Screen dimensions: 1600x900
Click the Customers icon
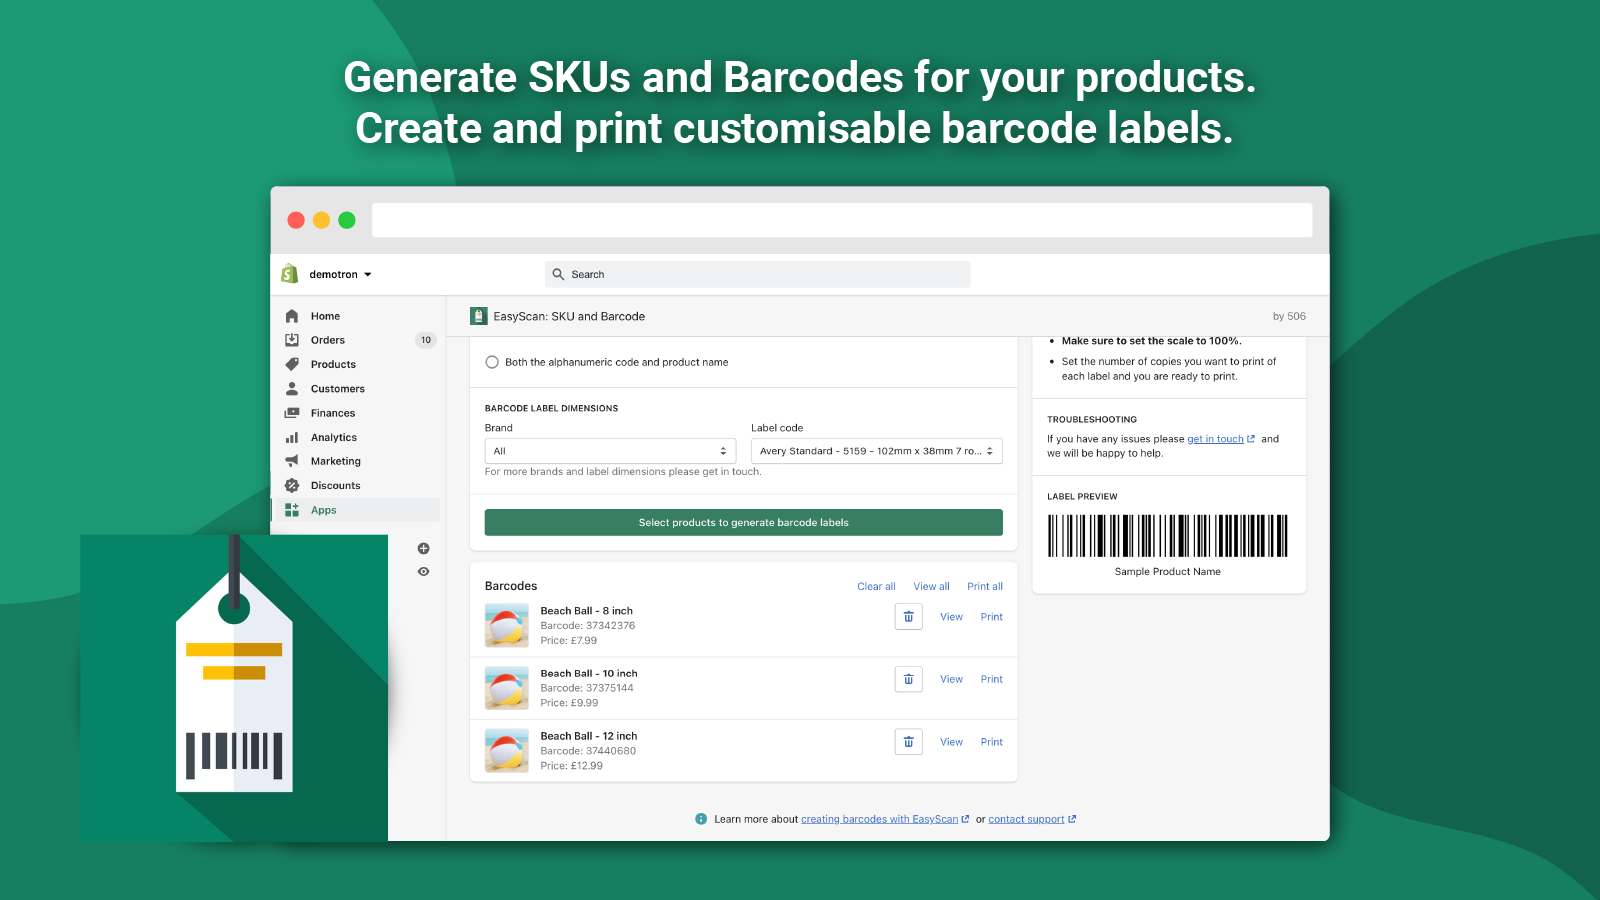(x=292, y=388)
